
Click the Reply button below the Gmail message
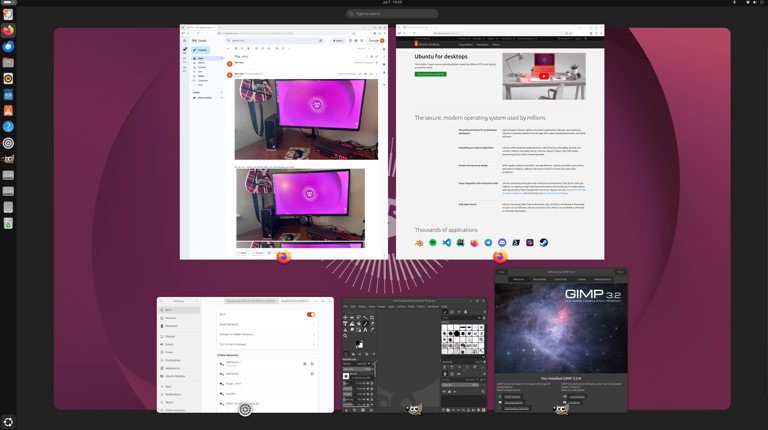click(x=241, y=253)
